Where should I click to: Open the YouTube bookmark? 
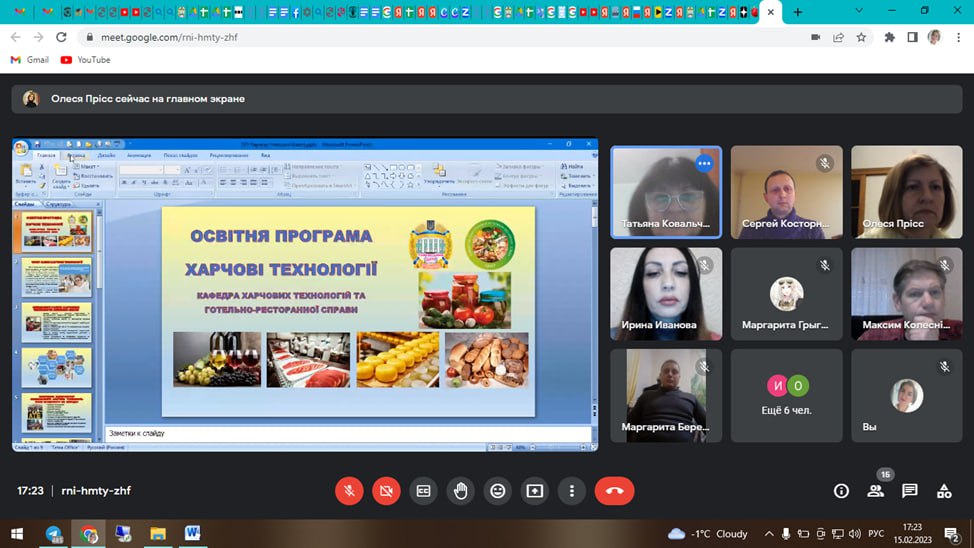(86, 60)
